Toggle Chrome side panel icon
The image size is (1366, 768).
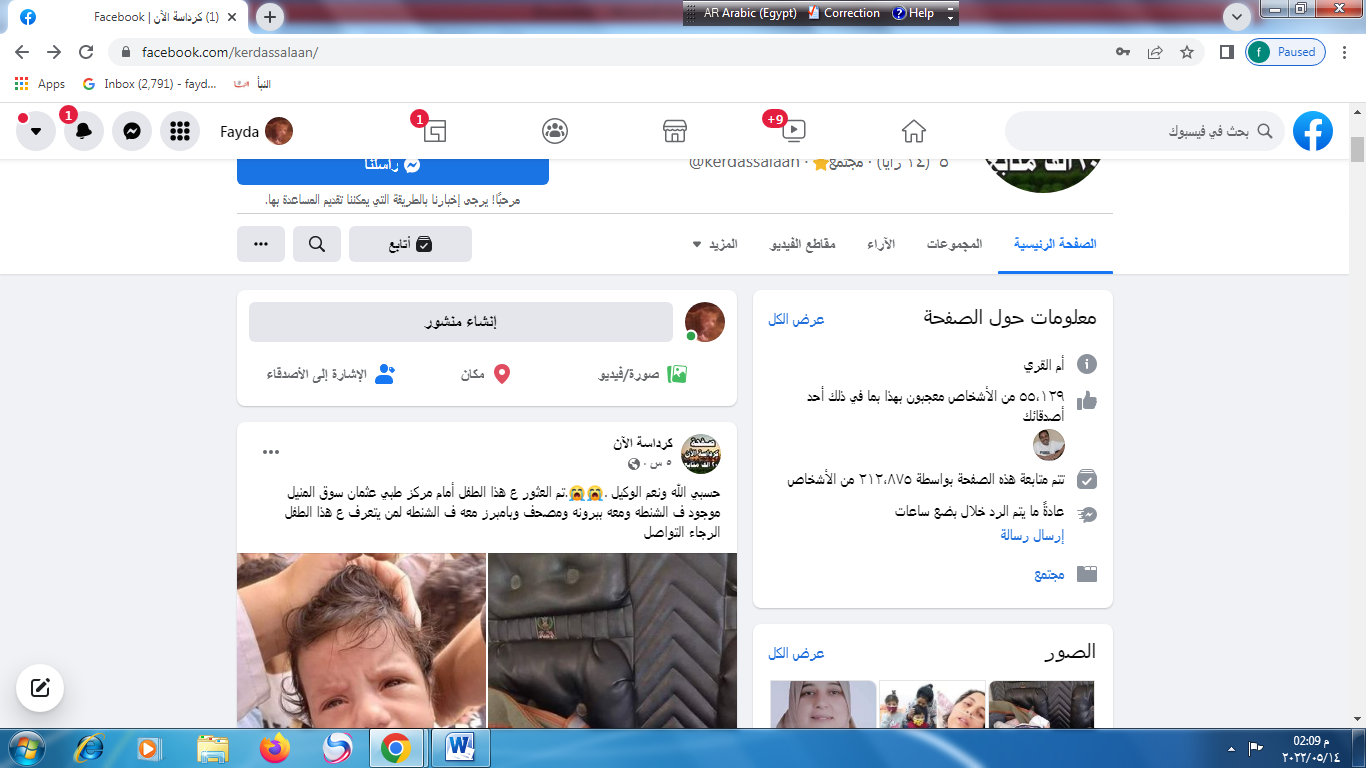pyautogui.click(x=1227, y=52)
